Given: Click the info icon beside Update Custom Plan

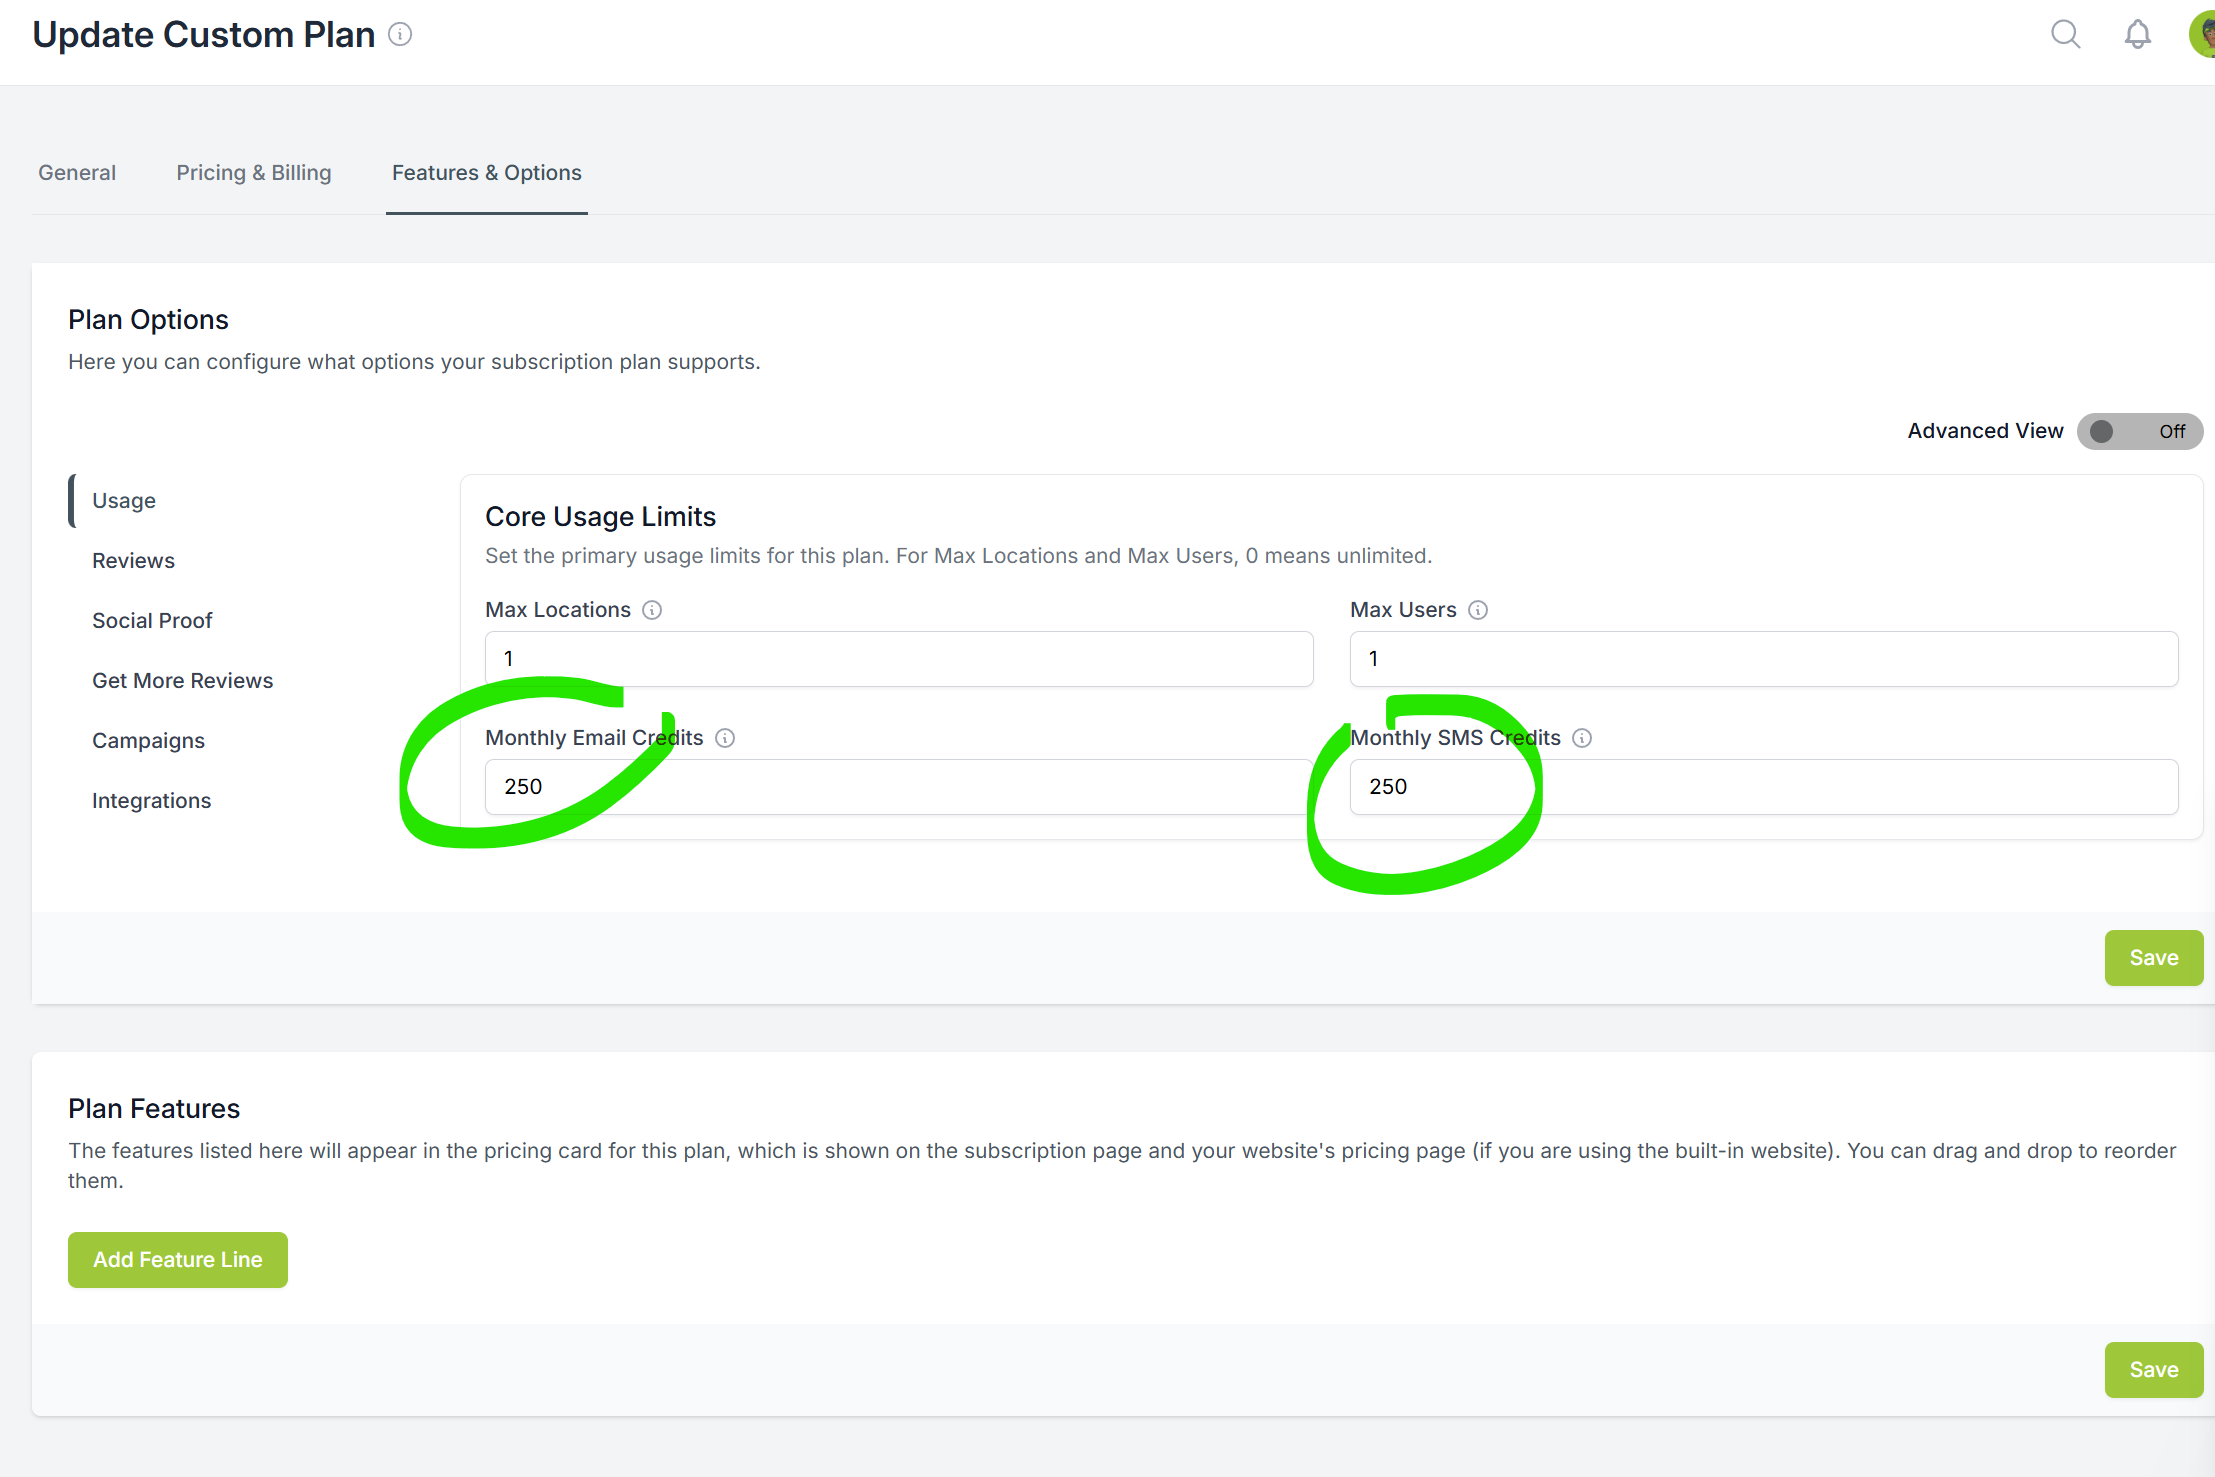Looking at the screenshot, I should (400, 35).
